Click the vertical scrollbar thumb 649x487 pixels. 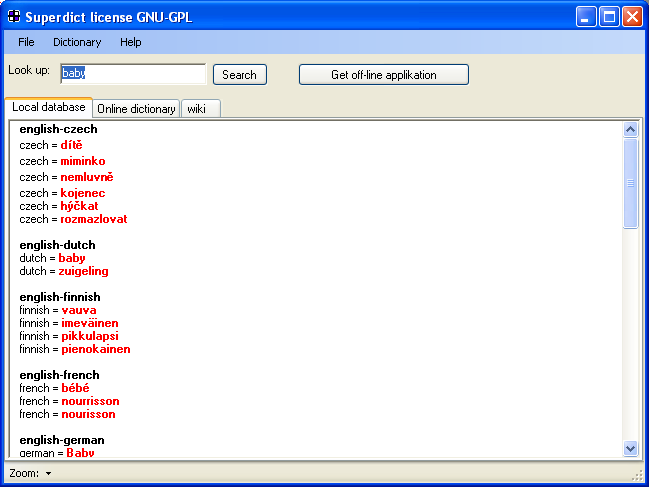pos(630,183)
